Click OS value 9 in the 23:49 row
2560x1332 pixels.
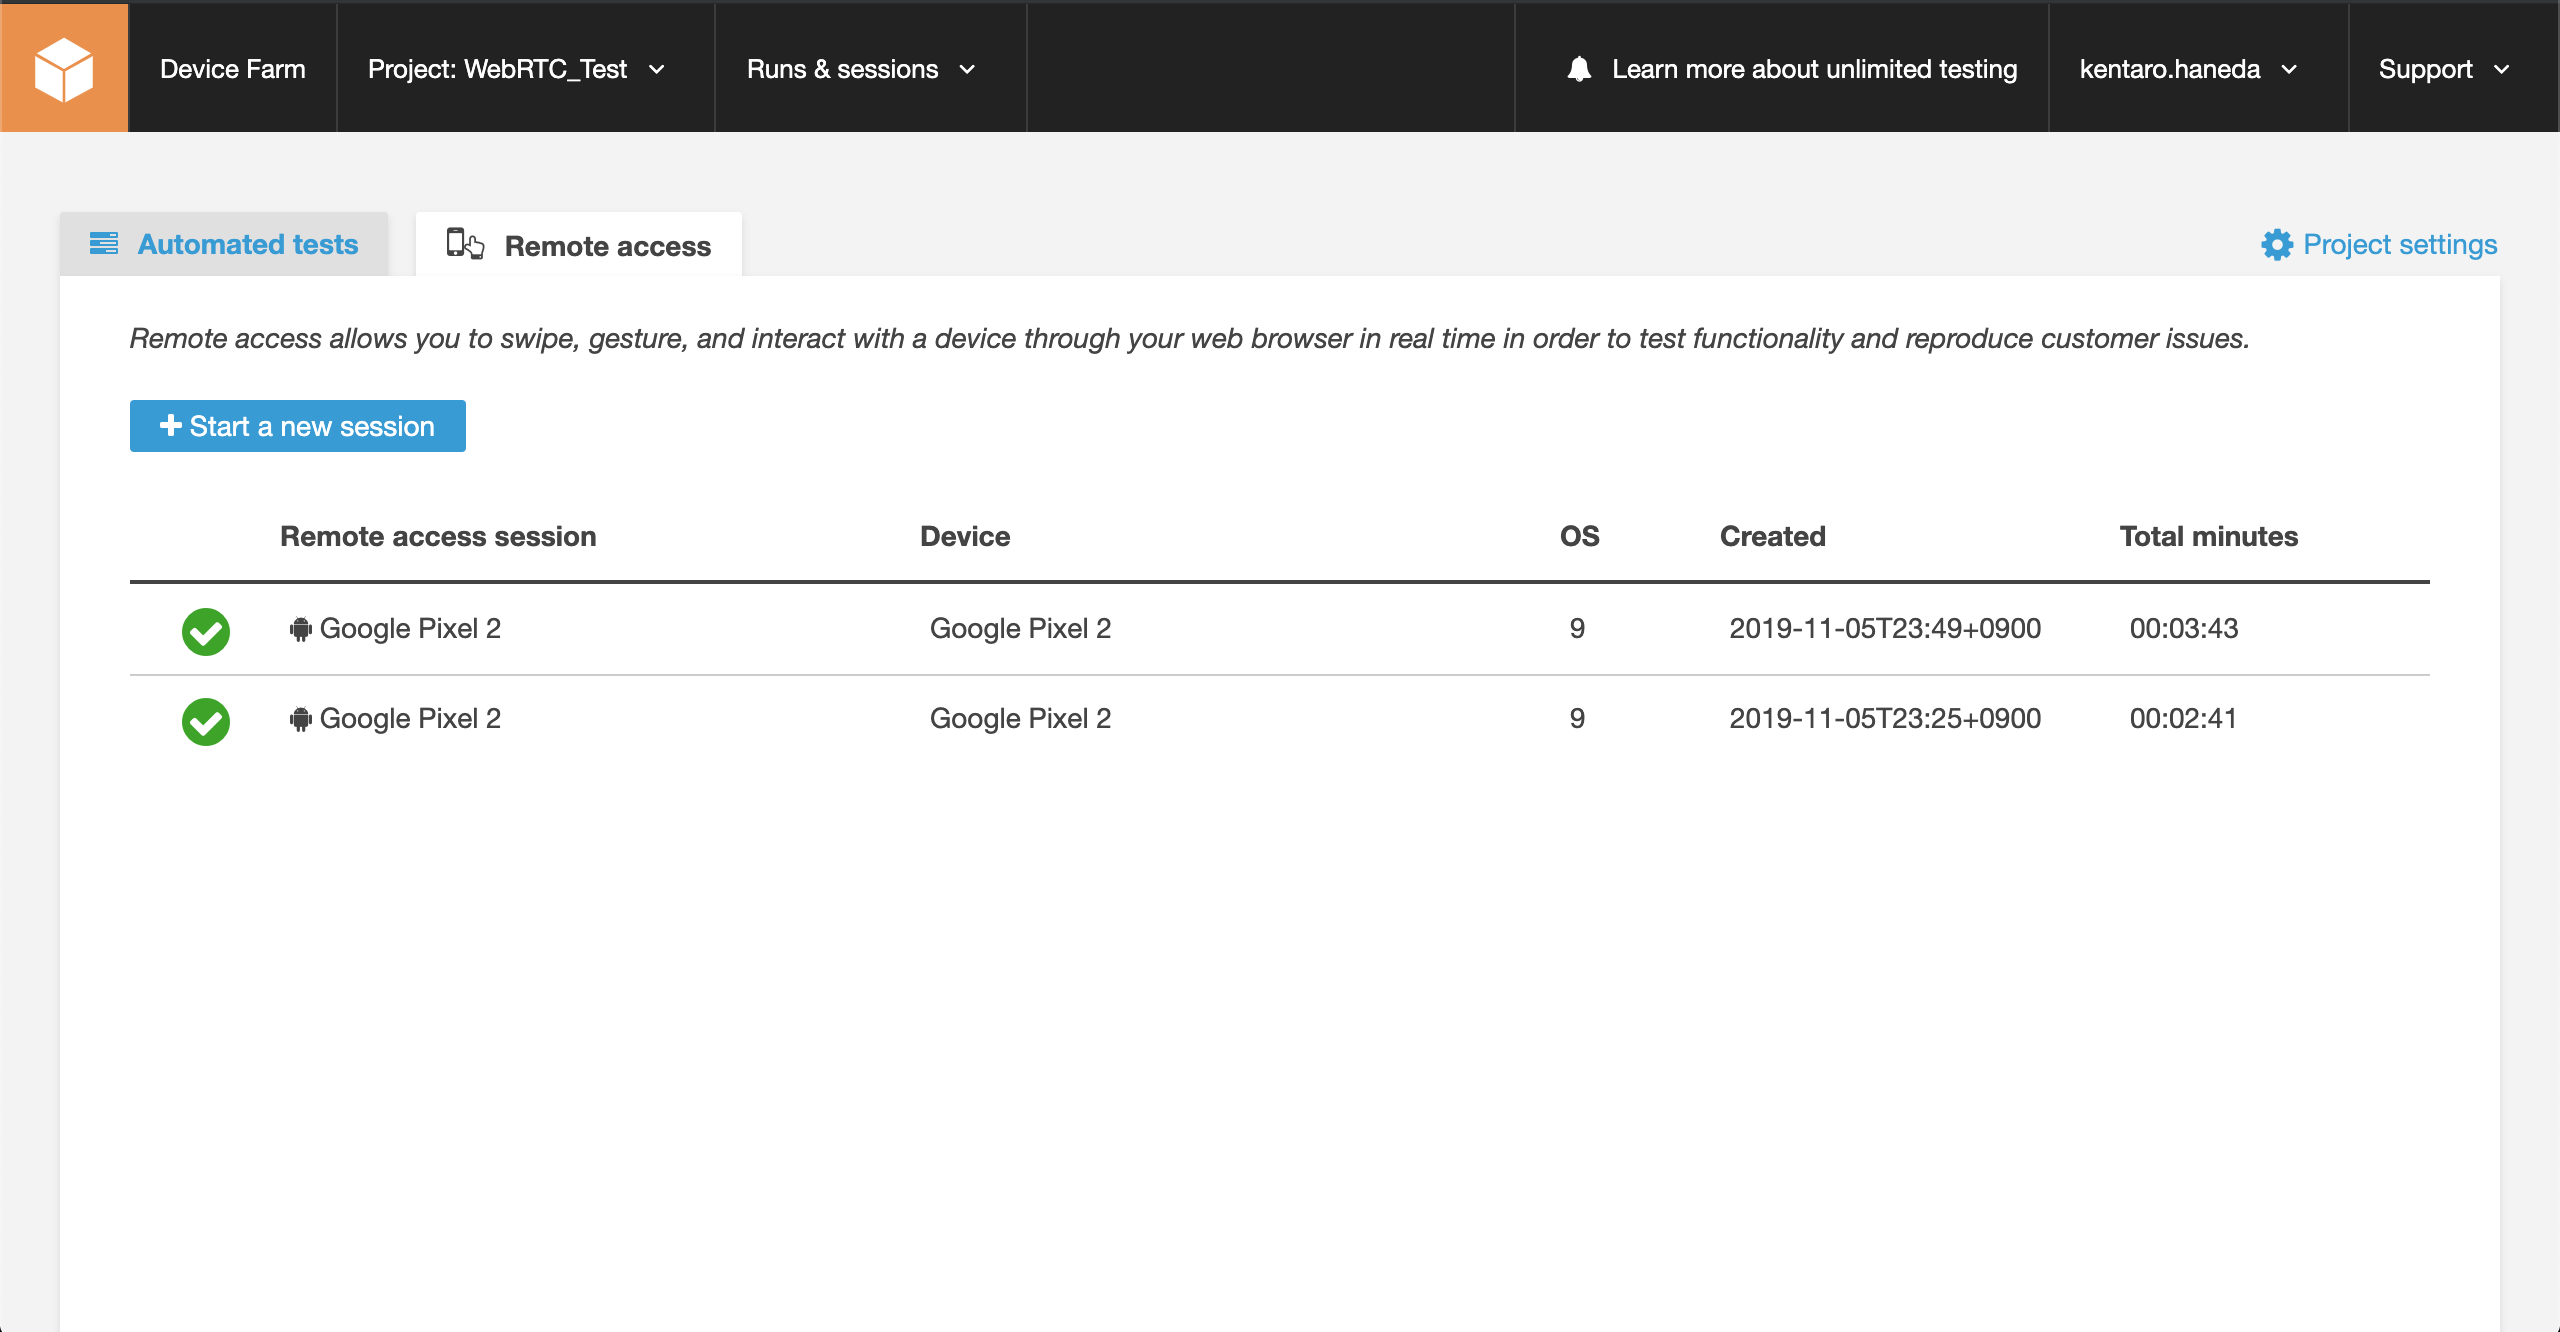tap(1577, 628)
